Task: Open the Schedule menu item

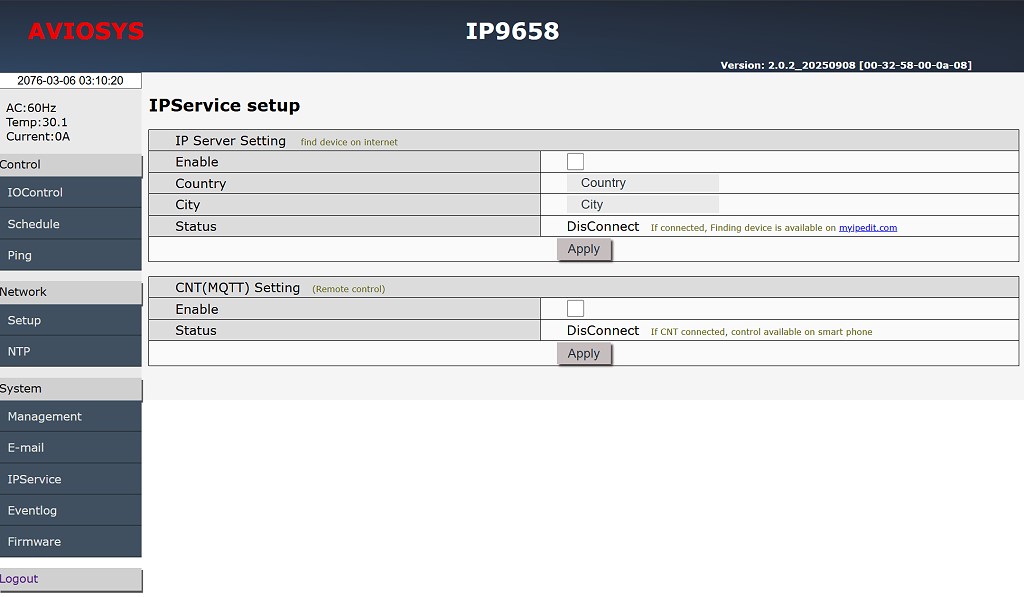Action: (x=70, y=224)
